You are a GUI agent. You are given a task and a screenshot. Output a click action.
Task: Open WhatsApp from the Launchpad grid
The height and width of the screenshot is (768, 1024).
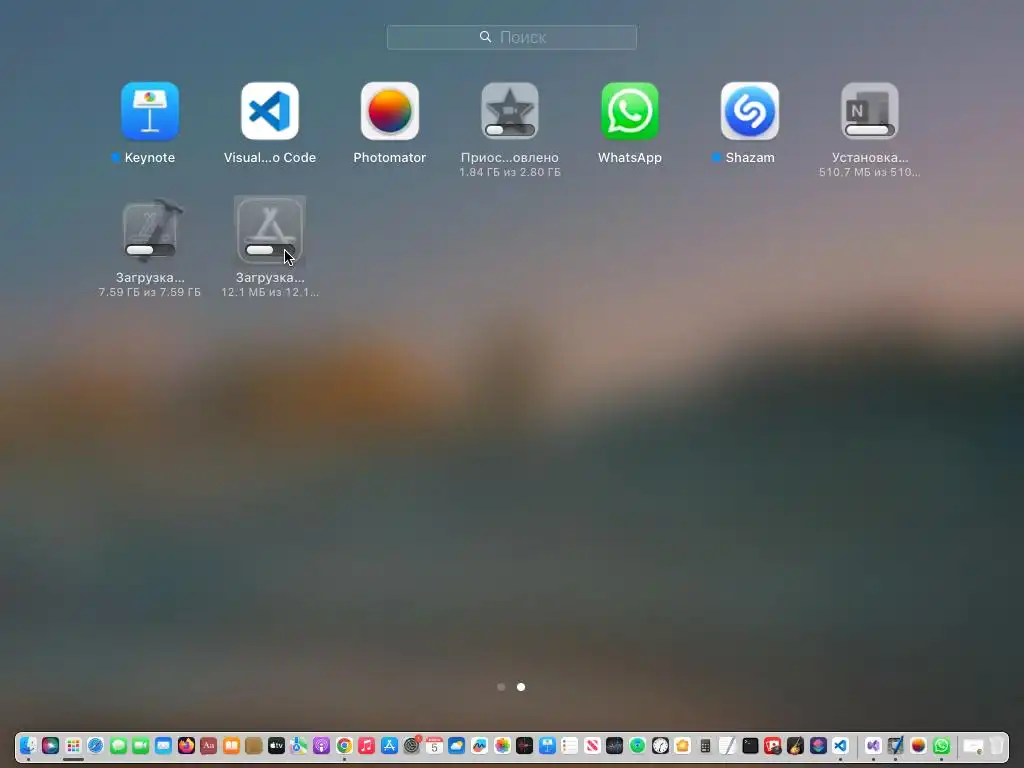point(630,111)
